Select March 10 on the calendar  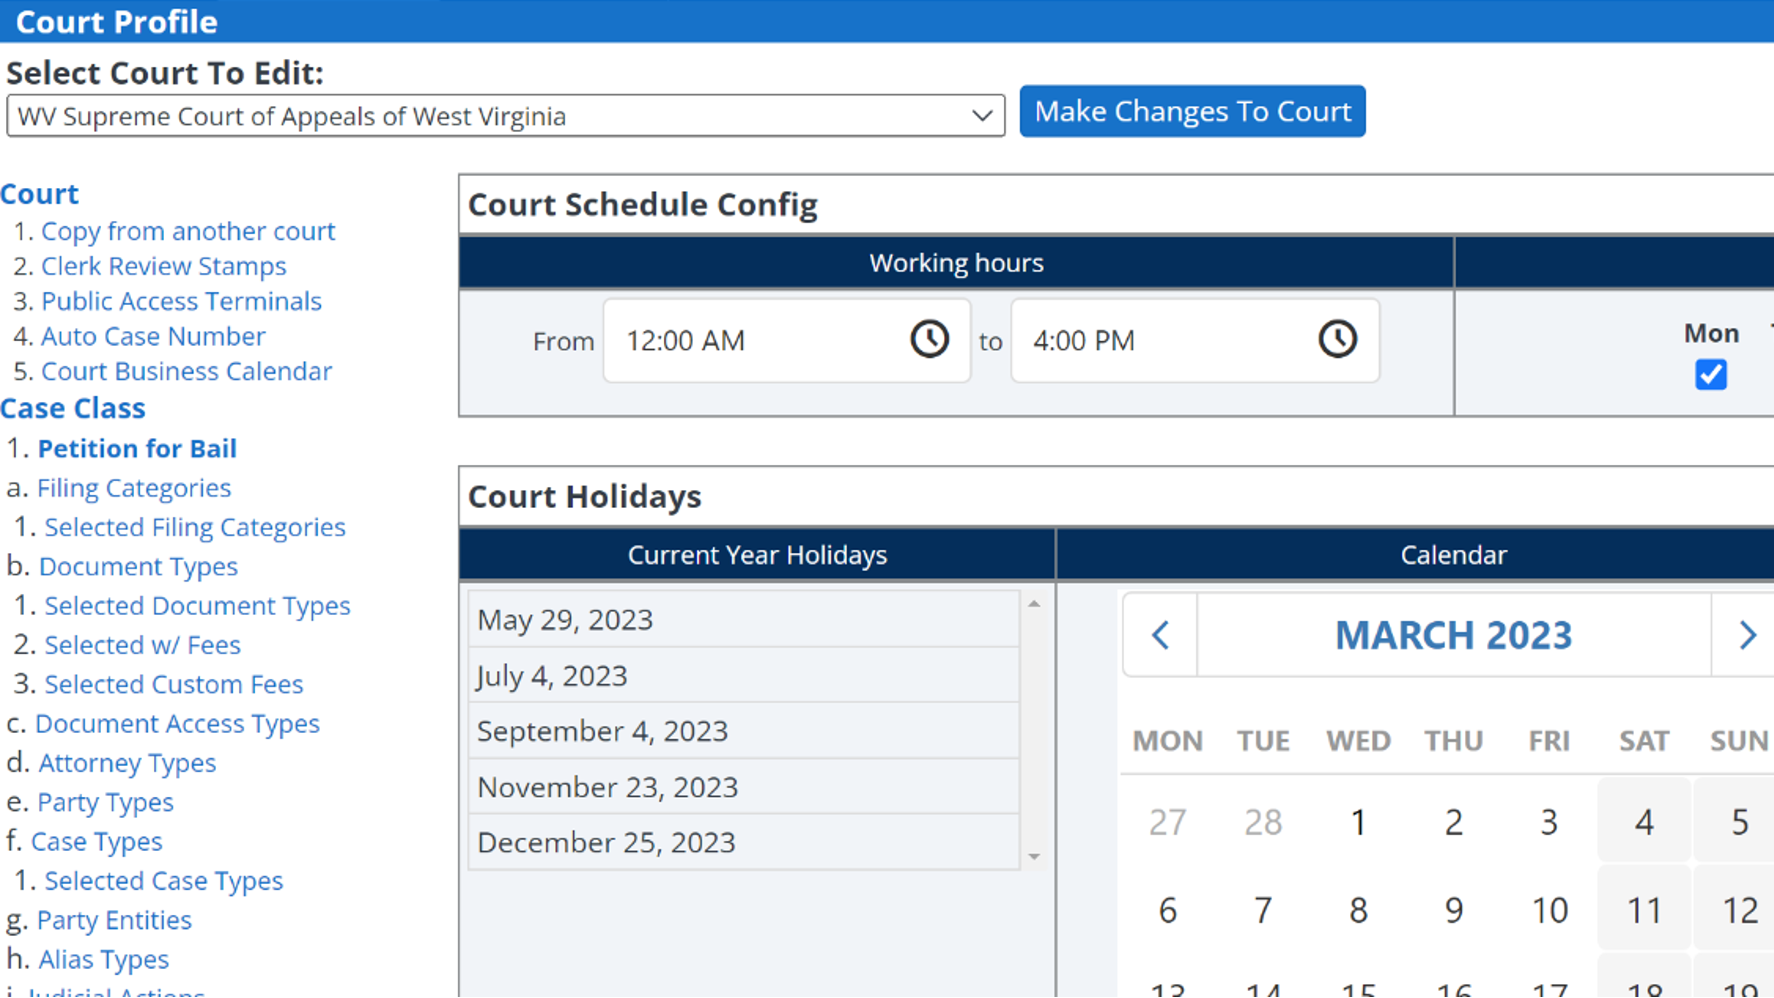pos(1549,910)
